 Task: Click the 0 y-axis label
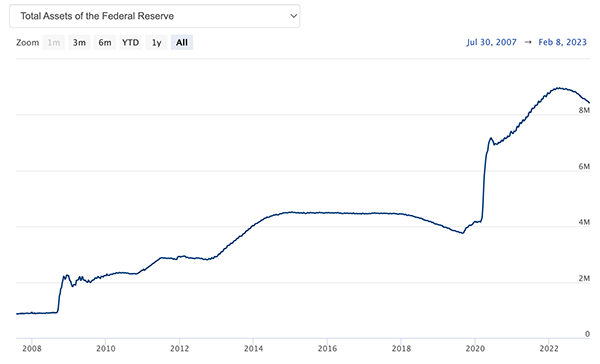point(587,334)
